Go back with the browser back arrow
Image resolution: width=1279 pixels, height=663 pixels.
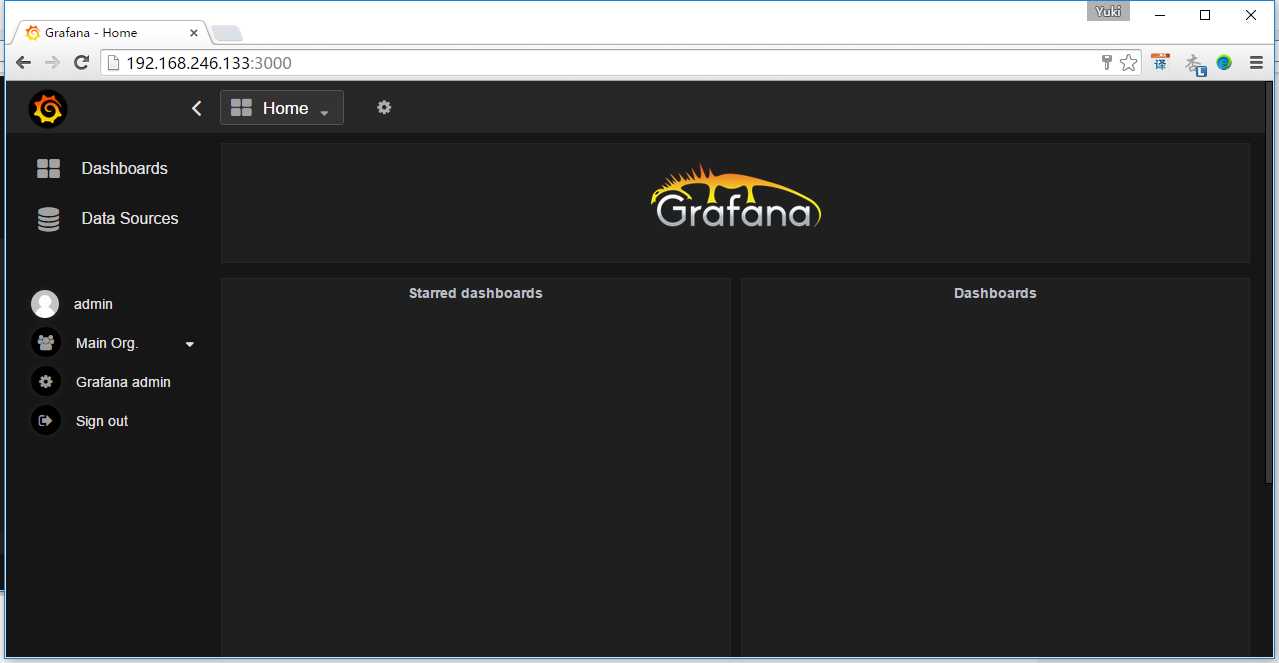pyautogui.click(x=23, y=63)
